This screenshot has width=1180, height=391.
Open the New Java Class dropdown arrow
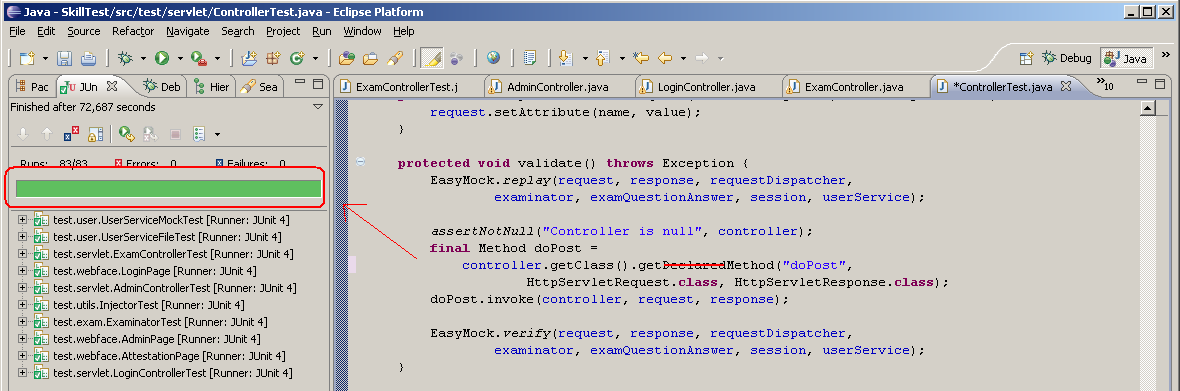(315, 59)
